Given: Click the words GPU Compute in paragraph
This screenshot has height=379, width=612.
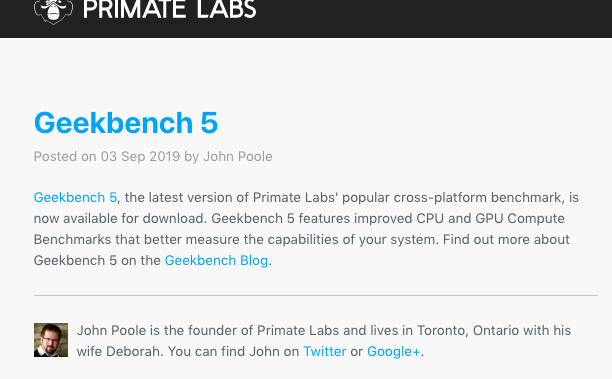Looking at the screenshot, I should pos(520,219).
